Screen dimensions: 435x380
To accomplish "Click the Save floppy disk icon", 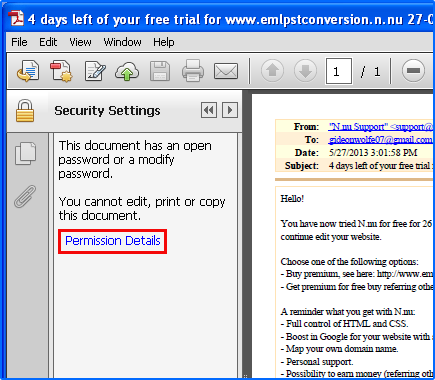I will pos(160,71).
